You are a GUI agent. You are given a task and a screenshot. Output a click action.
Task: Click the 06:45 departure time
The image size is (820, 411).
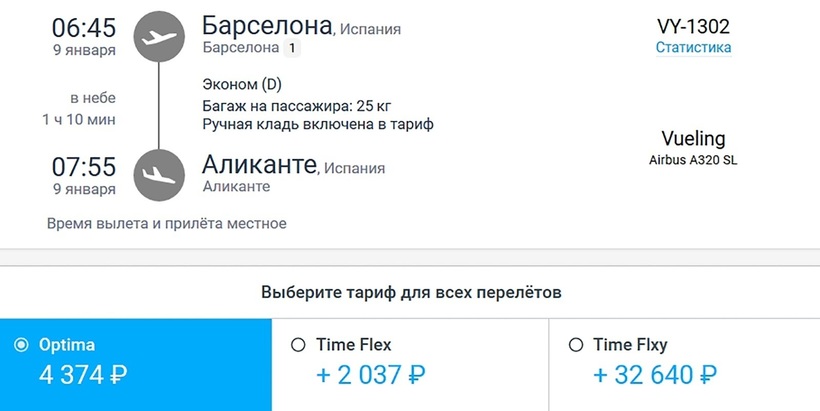tap(84, 27)
